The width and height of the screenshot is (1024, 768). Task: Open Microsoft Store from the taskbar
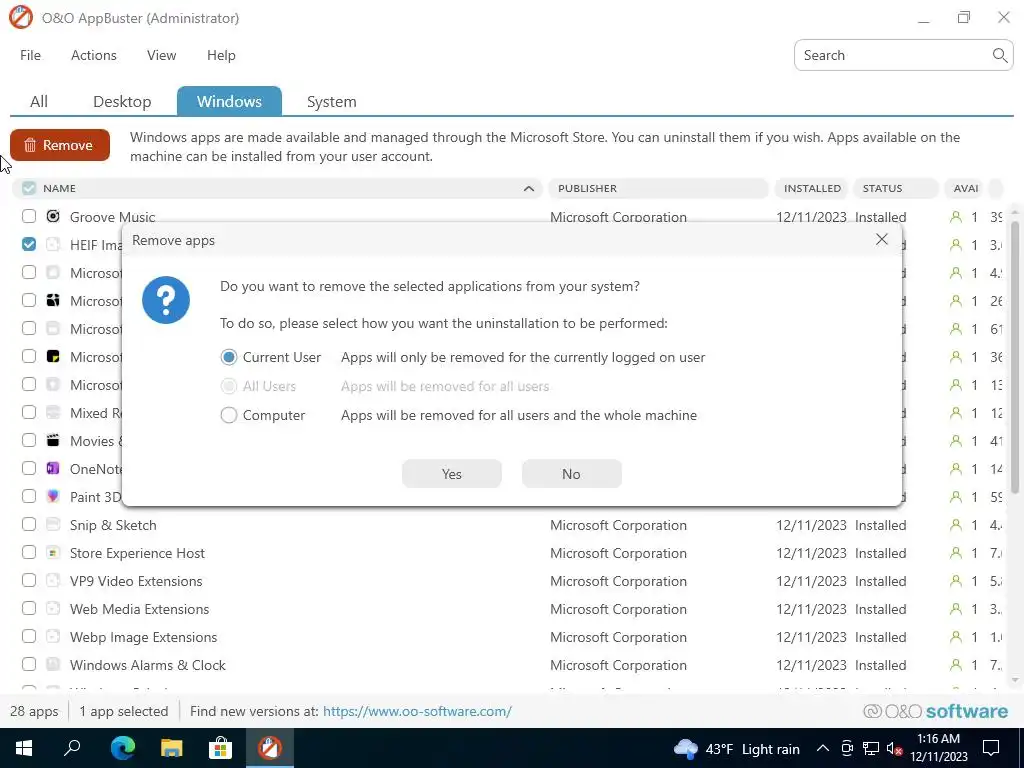pyautogui.click(x=221, y=748)
